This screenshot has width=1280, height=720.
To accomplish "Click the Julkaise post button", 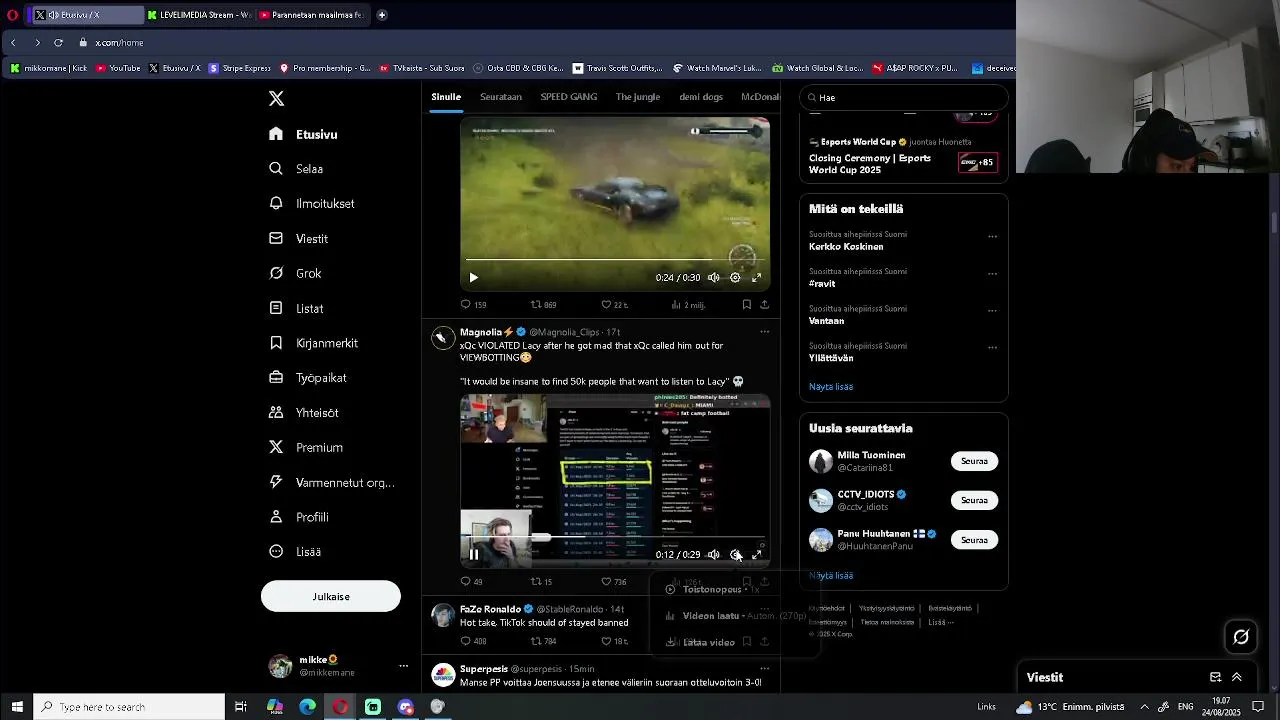I will click(x=331, y=596).
